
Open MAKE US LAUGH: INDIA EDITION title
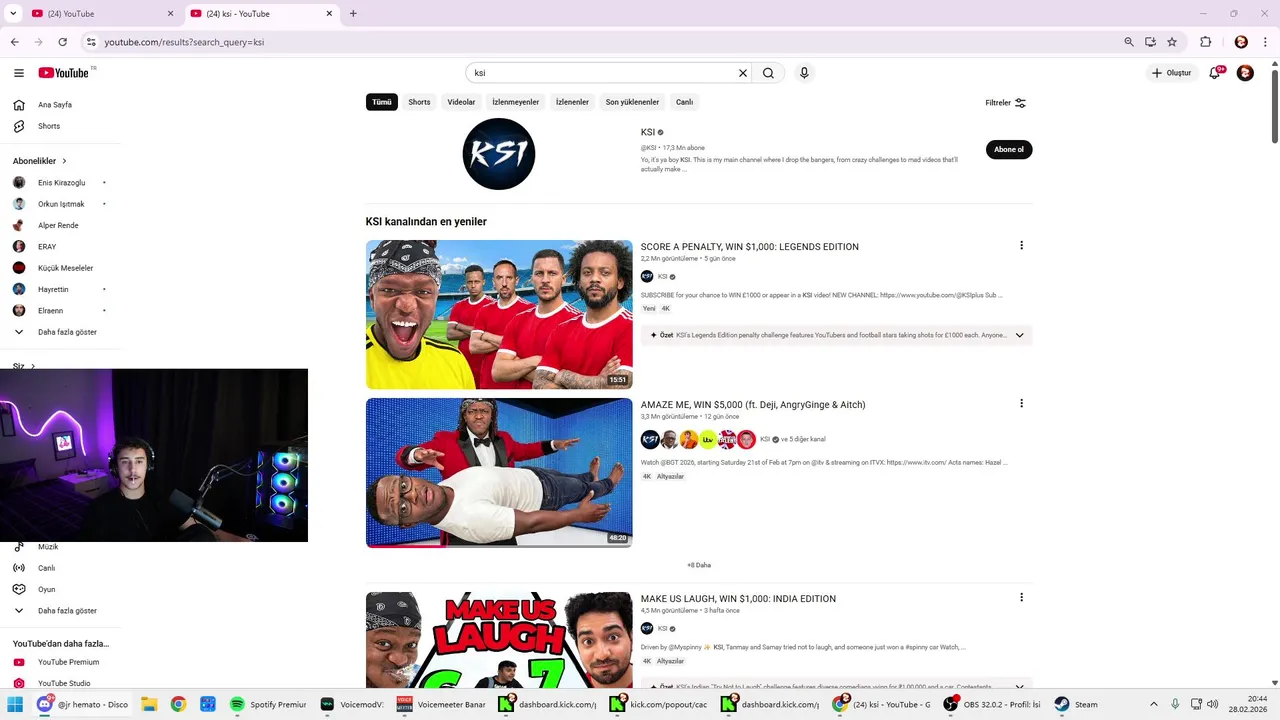point(738,599)
